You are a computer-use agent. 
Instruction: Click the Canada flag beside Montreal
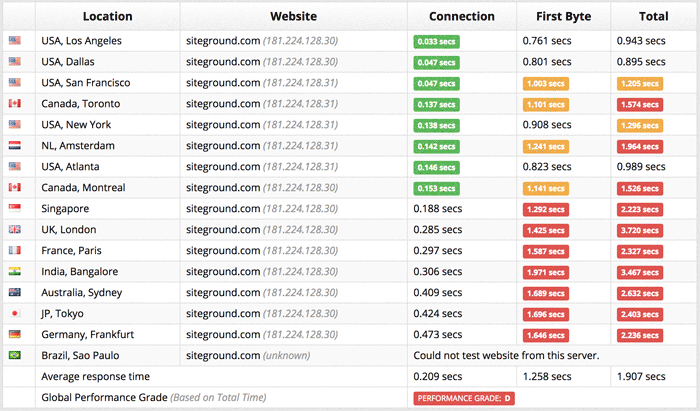15,187
